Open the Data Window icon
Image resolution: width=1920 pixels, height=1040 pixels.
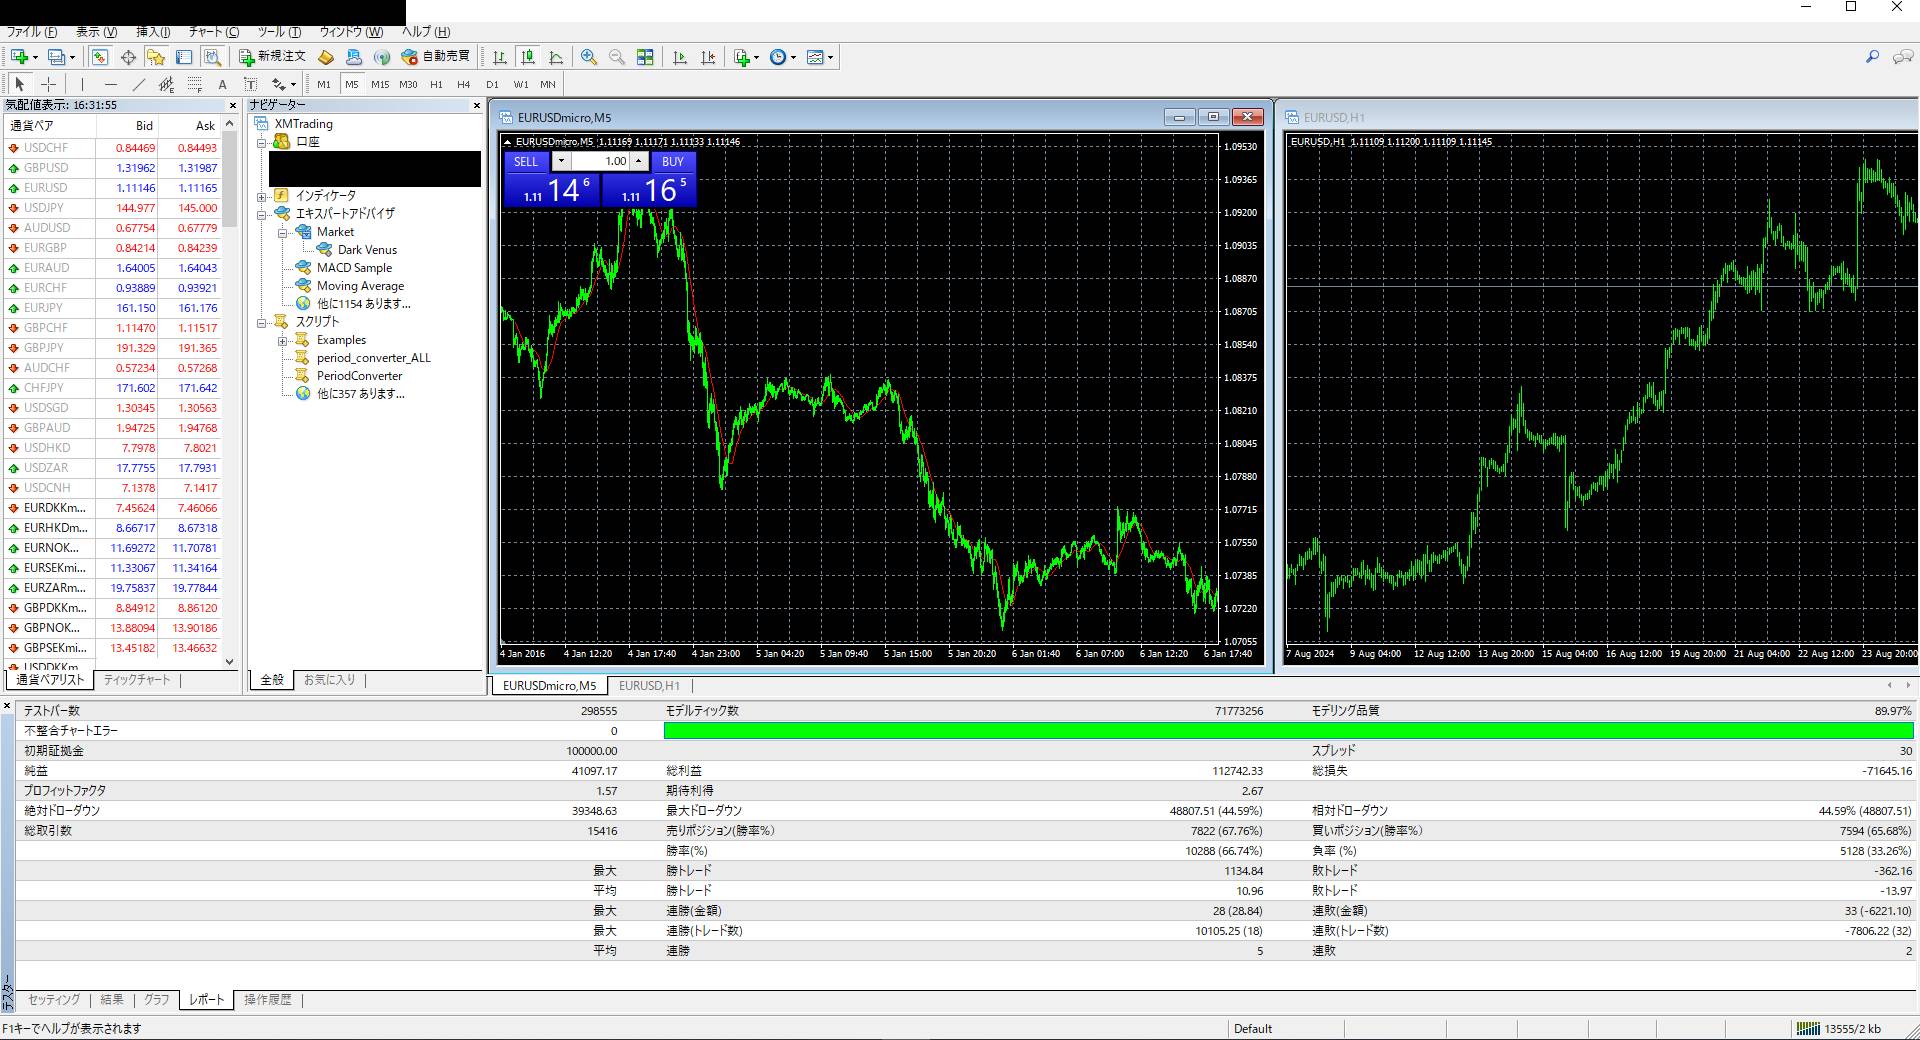pyautogui.click(x=128, y=57)
